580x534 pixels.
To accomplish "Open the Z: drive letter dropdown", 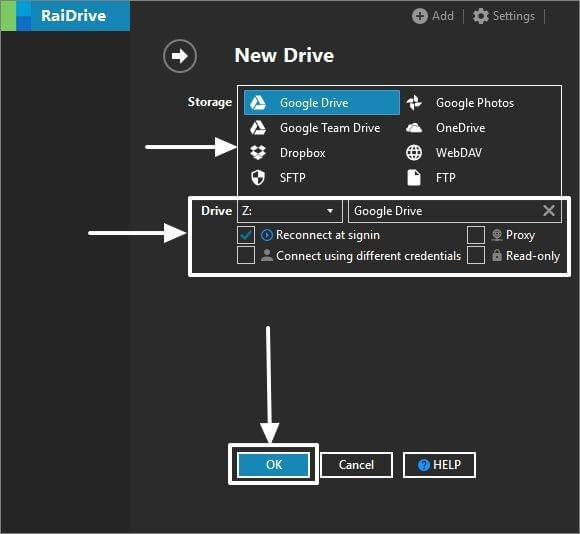I will tap(290, 211).
